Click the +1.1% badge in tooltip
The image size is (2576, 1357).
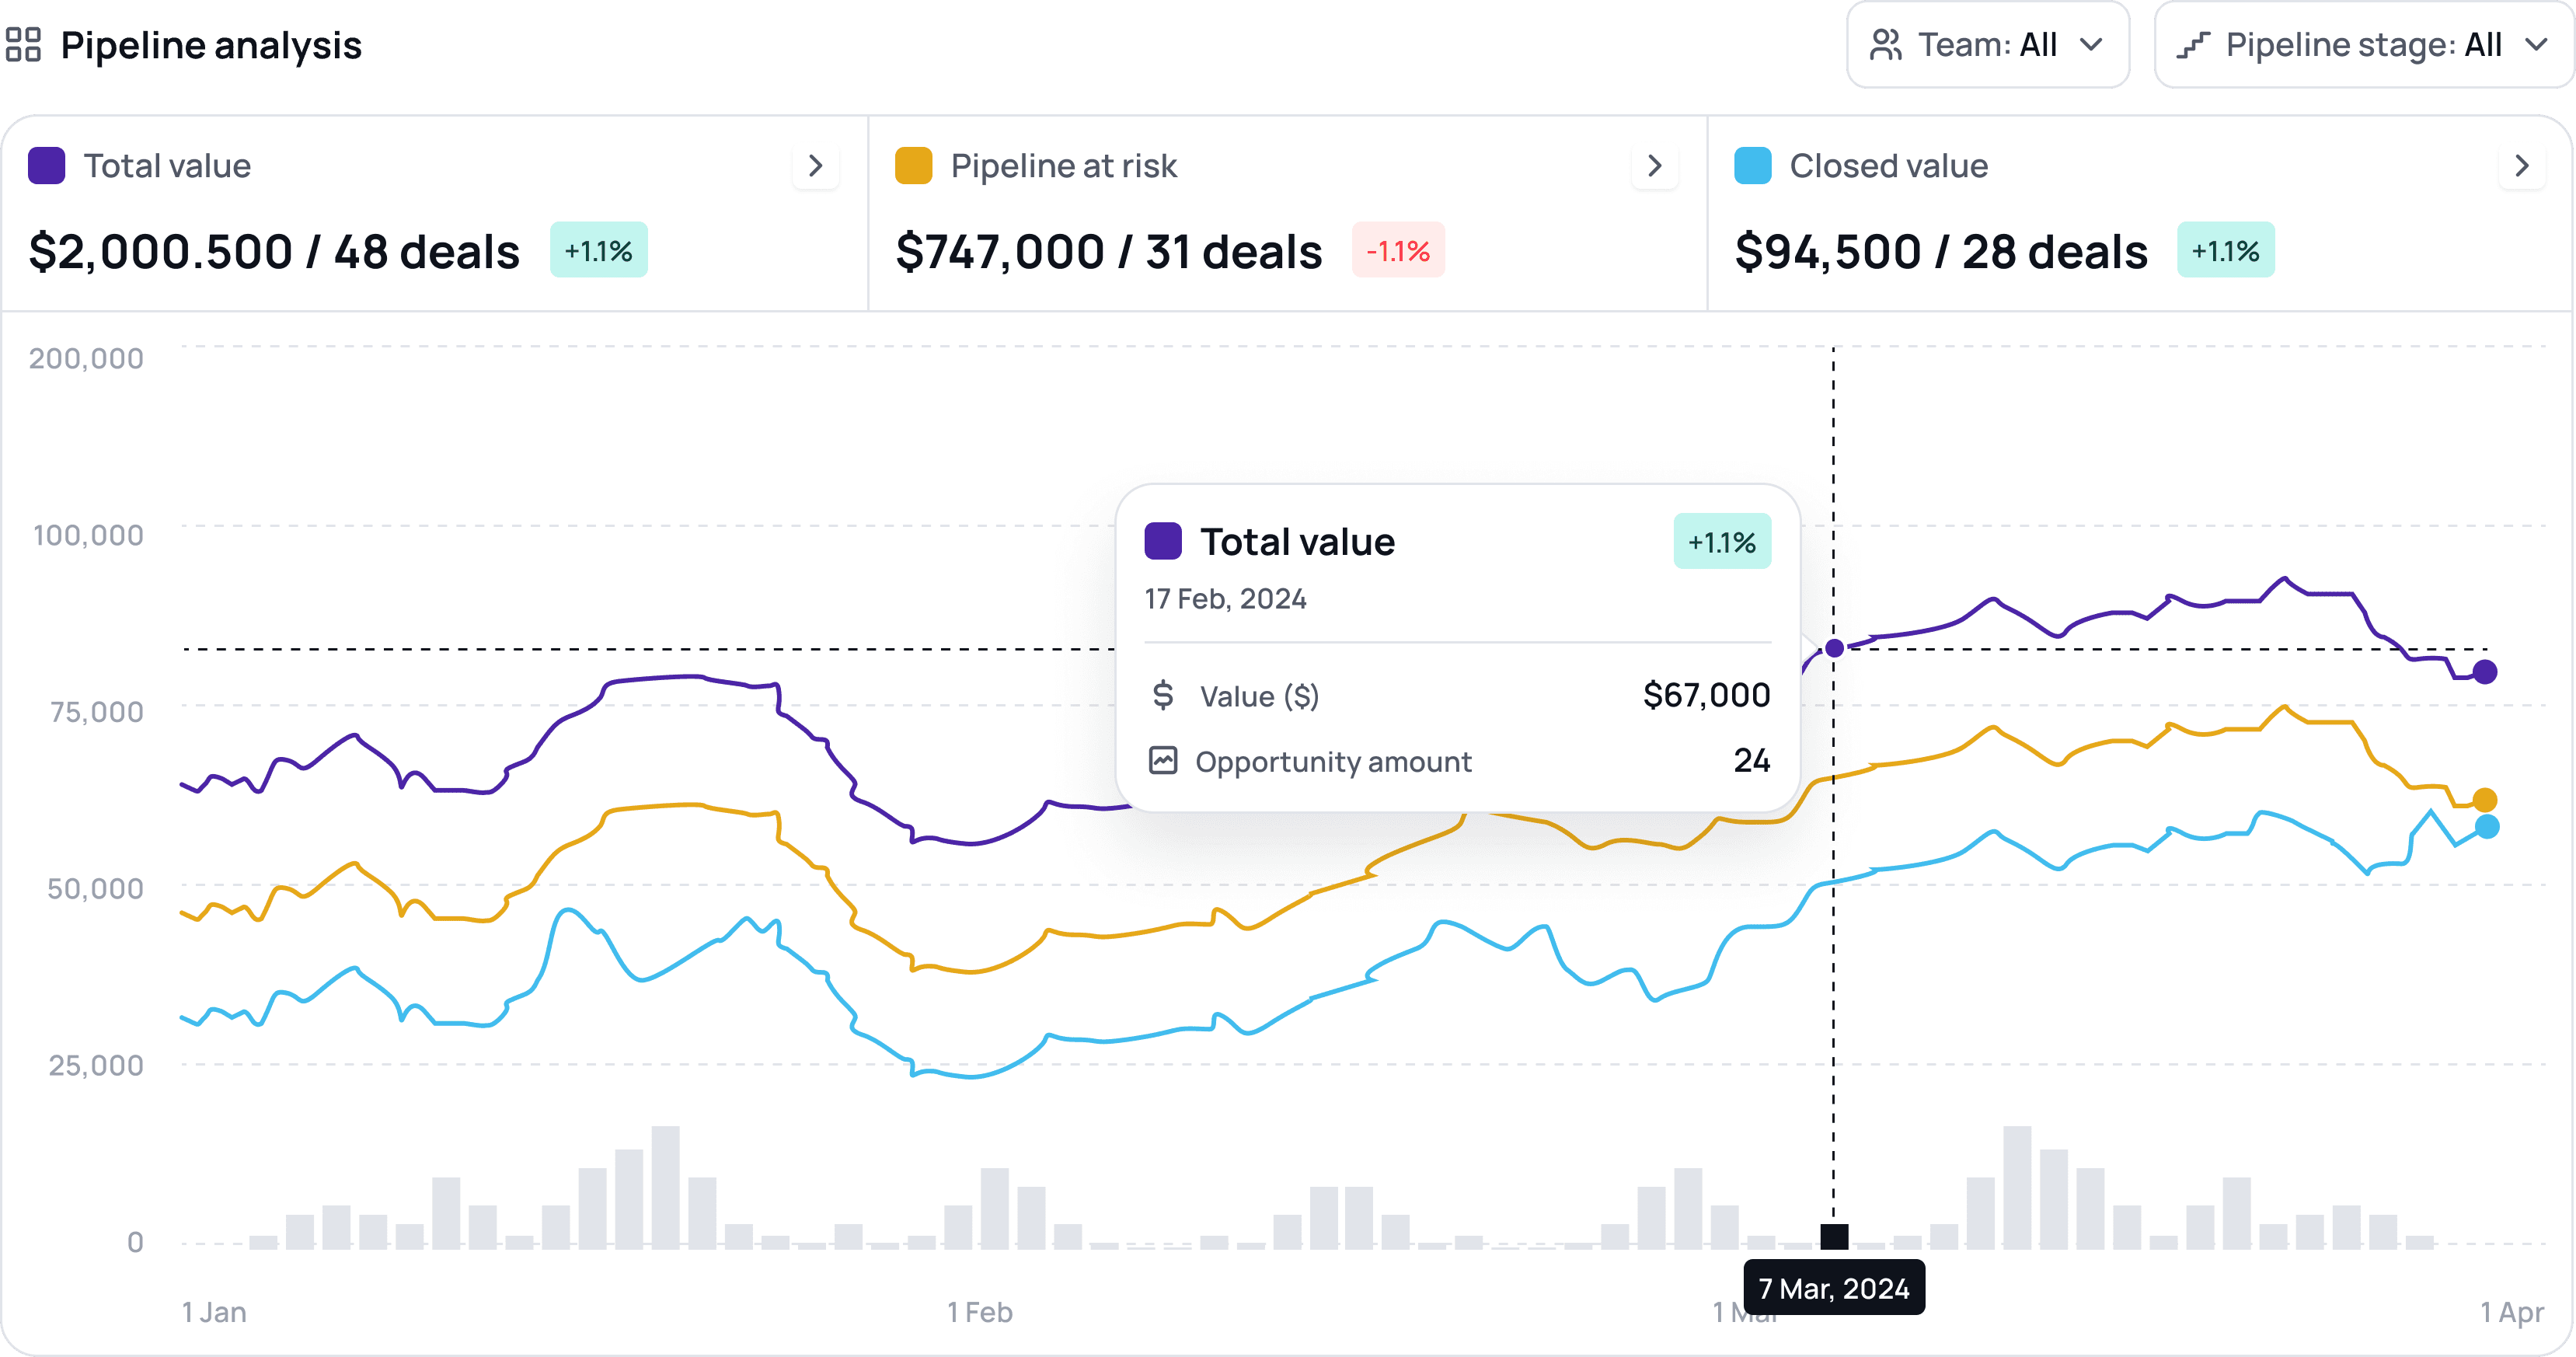click(x=1721, y=542)
